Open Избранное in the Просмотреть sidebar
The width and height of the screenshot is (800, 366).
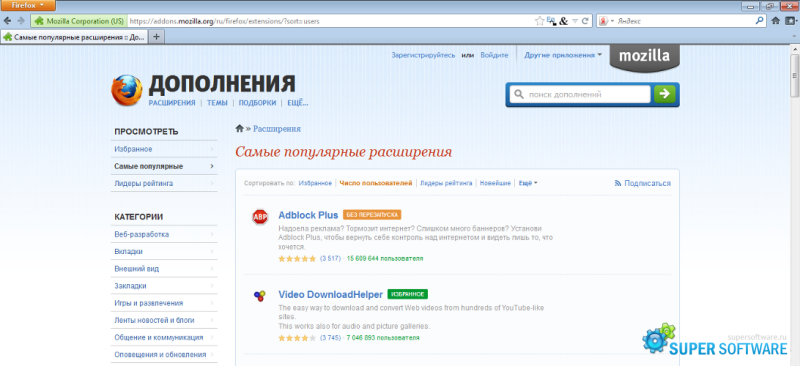164,149
